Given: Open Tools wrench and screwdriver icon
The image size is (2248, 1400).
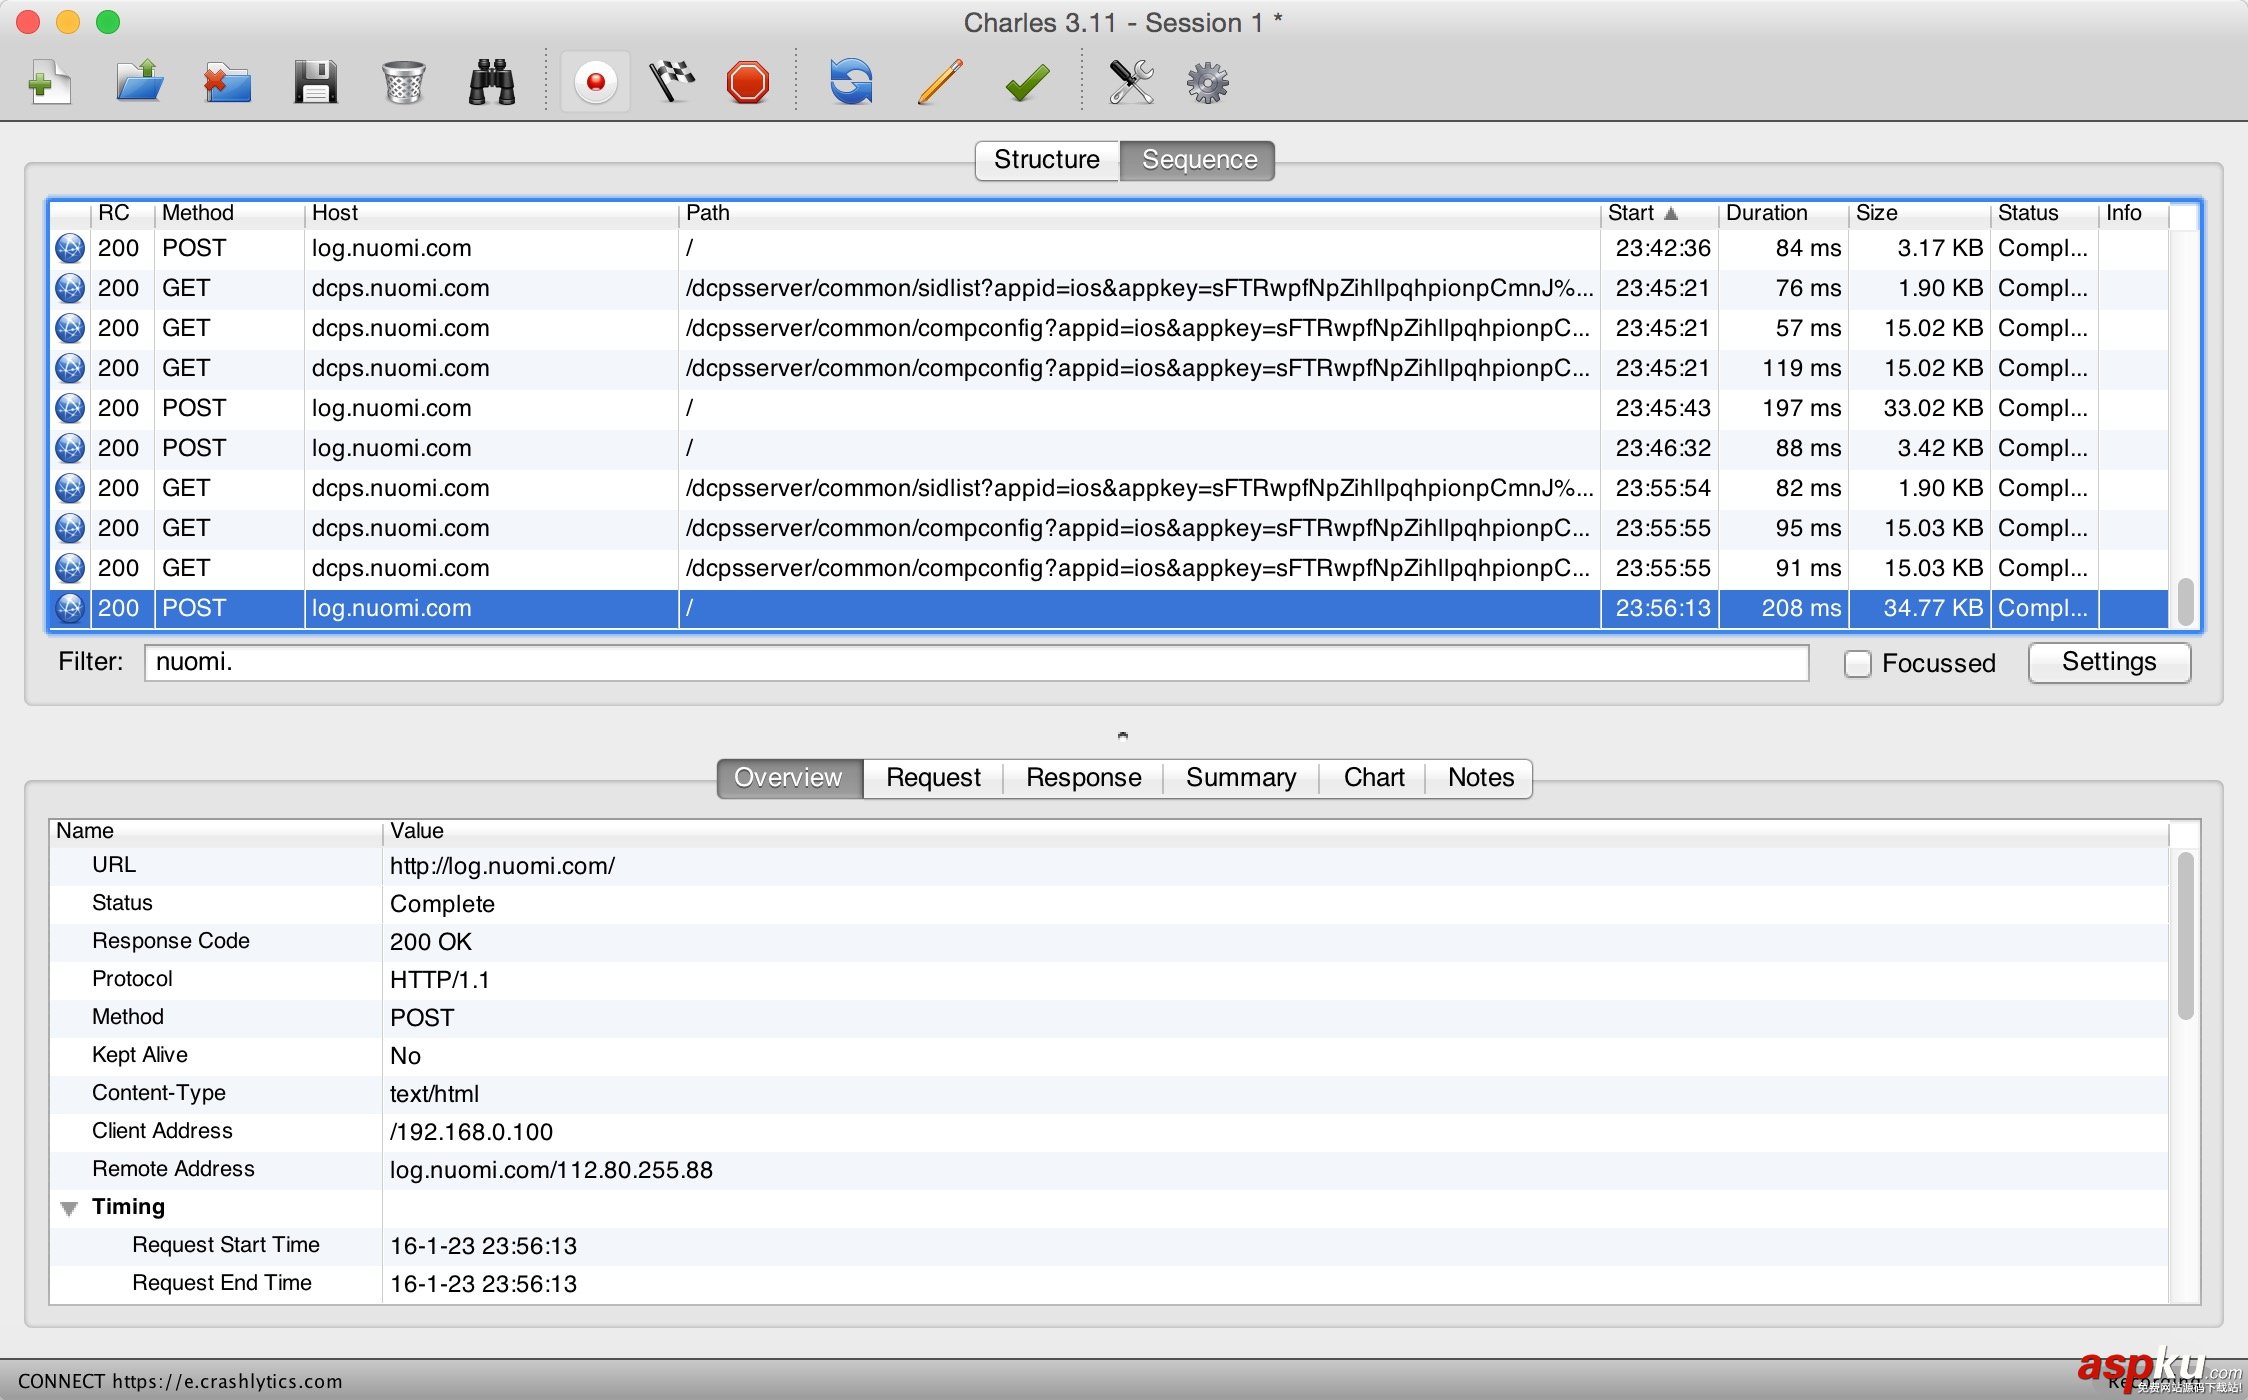Looking at the screenshot, I should click(1131, 82).
